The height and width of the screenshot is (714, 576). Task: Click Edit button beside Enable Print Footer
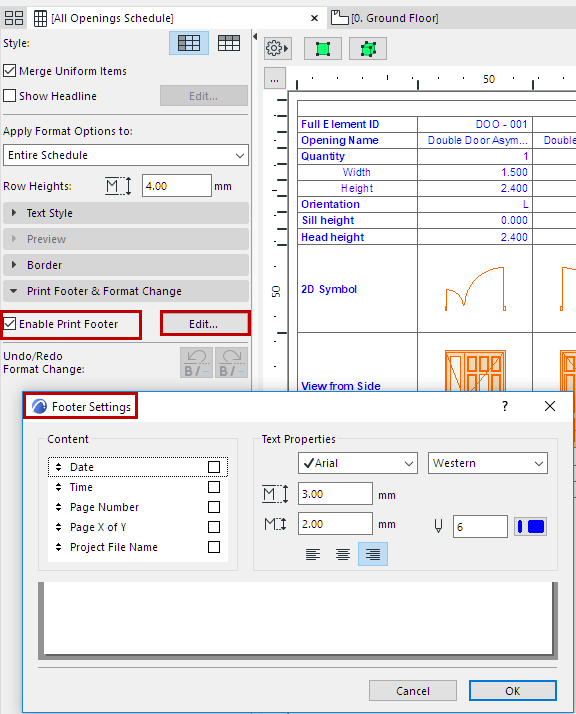click(204, 324)
